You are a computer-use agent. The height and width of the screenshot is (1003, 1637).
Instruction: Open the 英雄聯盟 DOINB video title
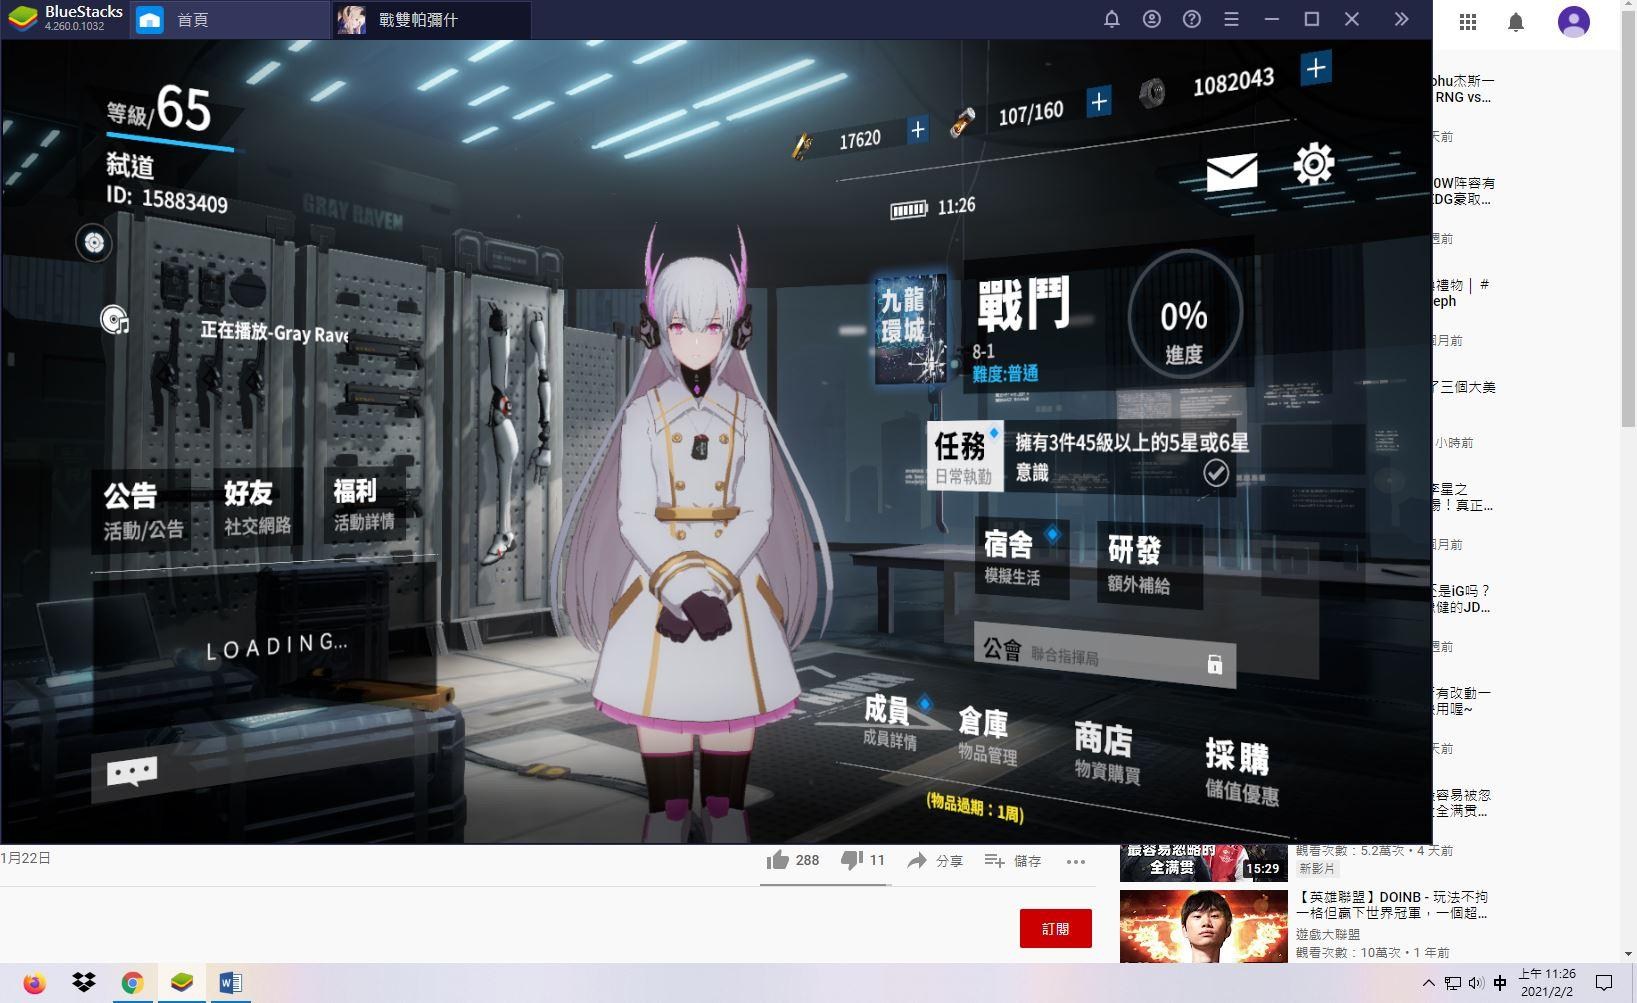point(1391,905)
